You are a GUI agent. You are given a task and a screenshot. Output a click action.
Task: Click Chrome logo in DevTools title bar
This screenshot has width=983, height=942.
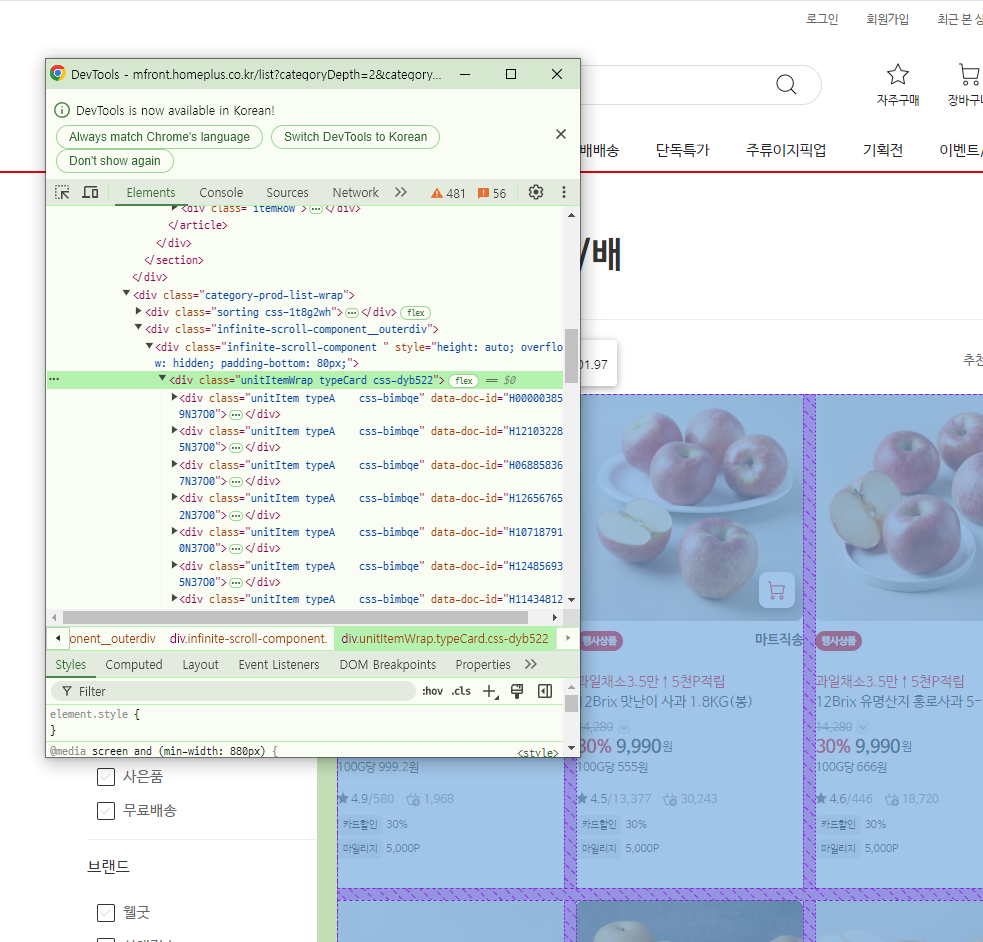[58, 74]
